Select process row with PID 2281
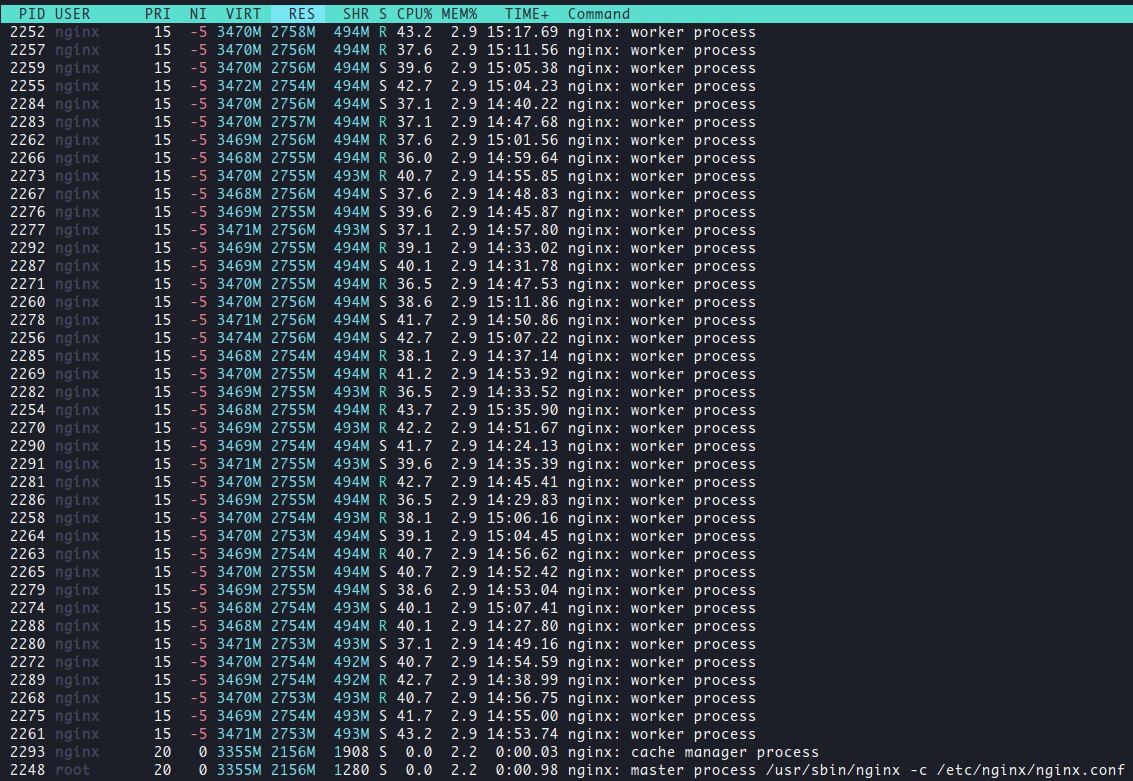Viewport: 1133px width, 781px height. click(566, 482)
